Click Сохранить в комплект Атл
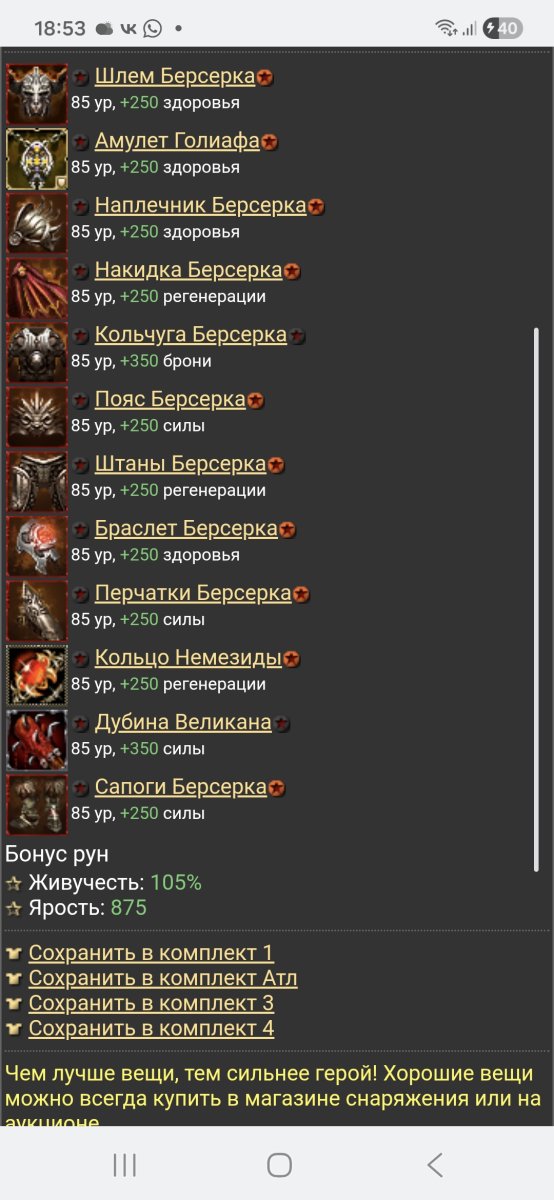The image size is (554, 1200). click(x=163, y=977)
